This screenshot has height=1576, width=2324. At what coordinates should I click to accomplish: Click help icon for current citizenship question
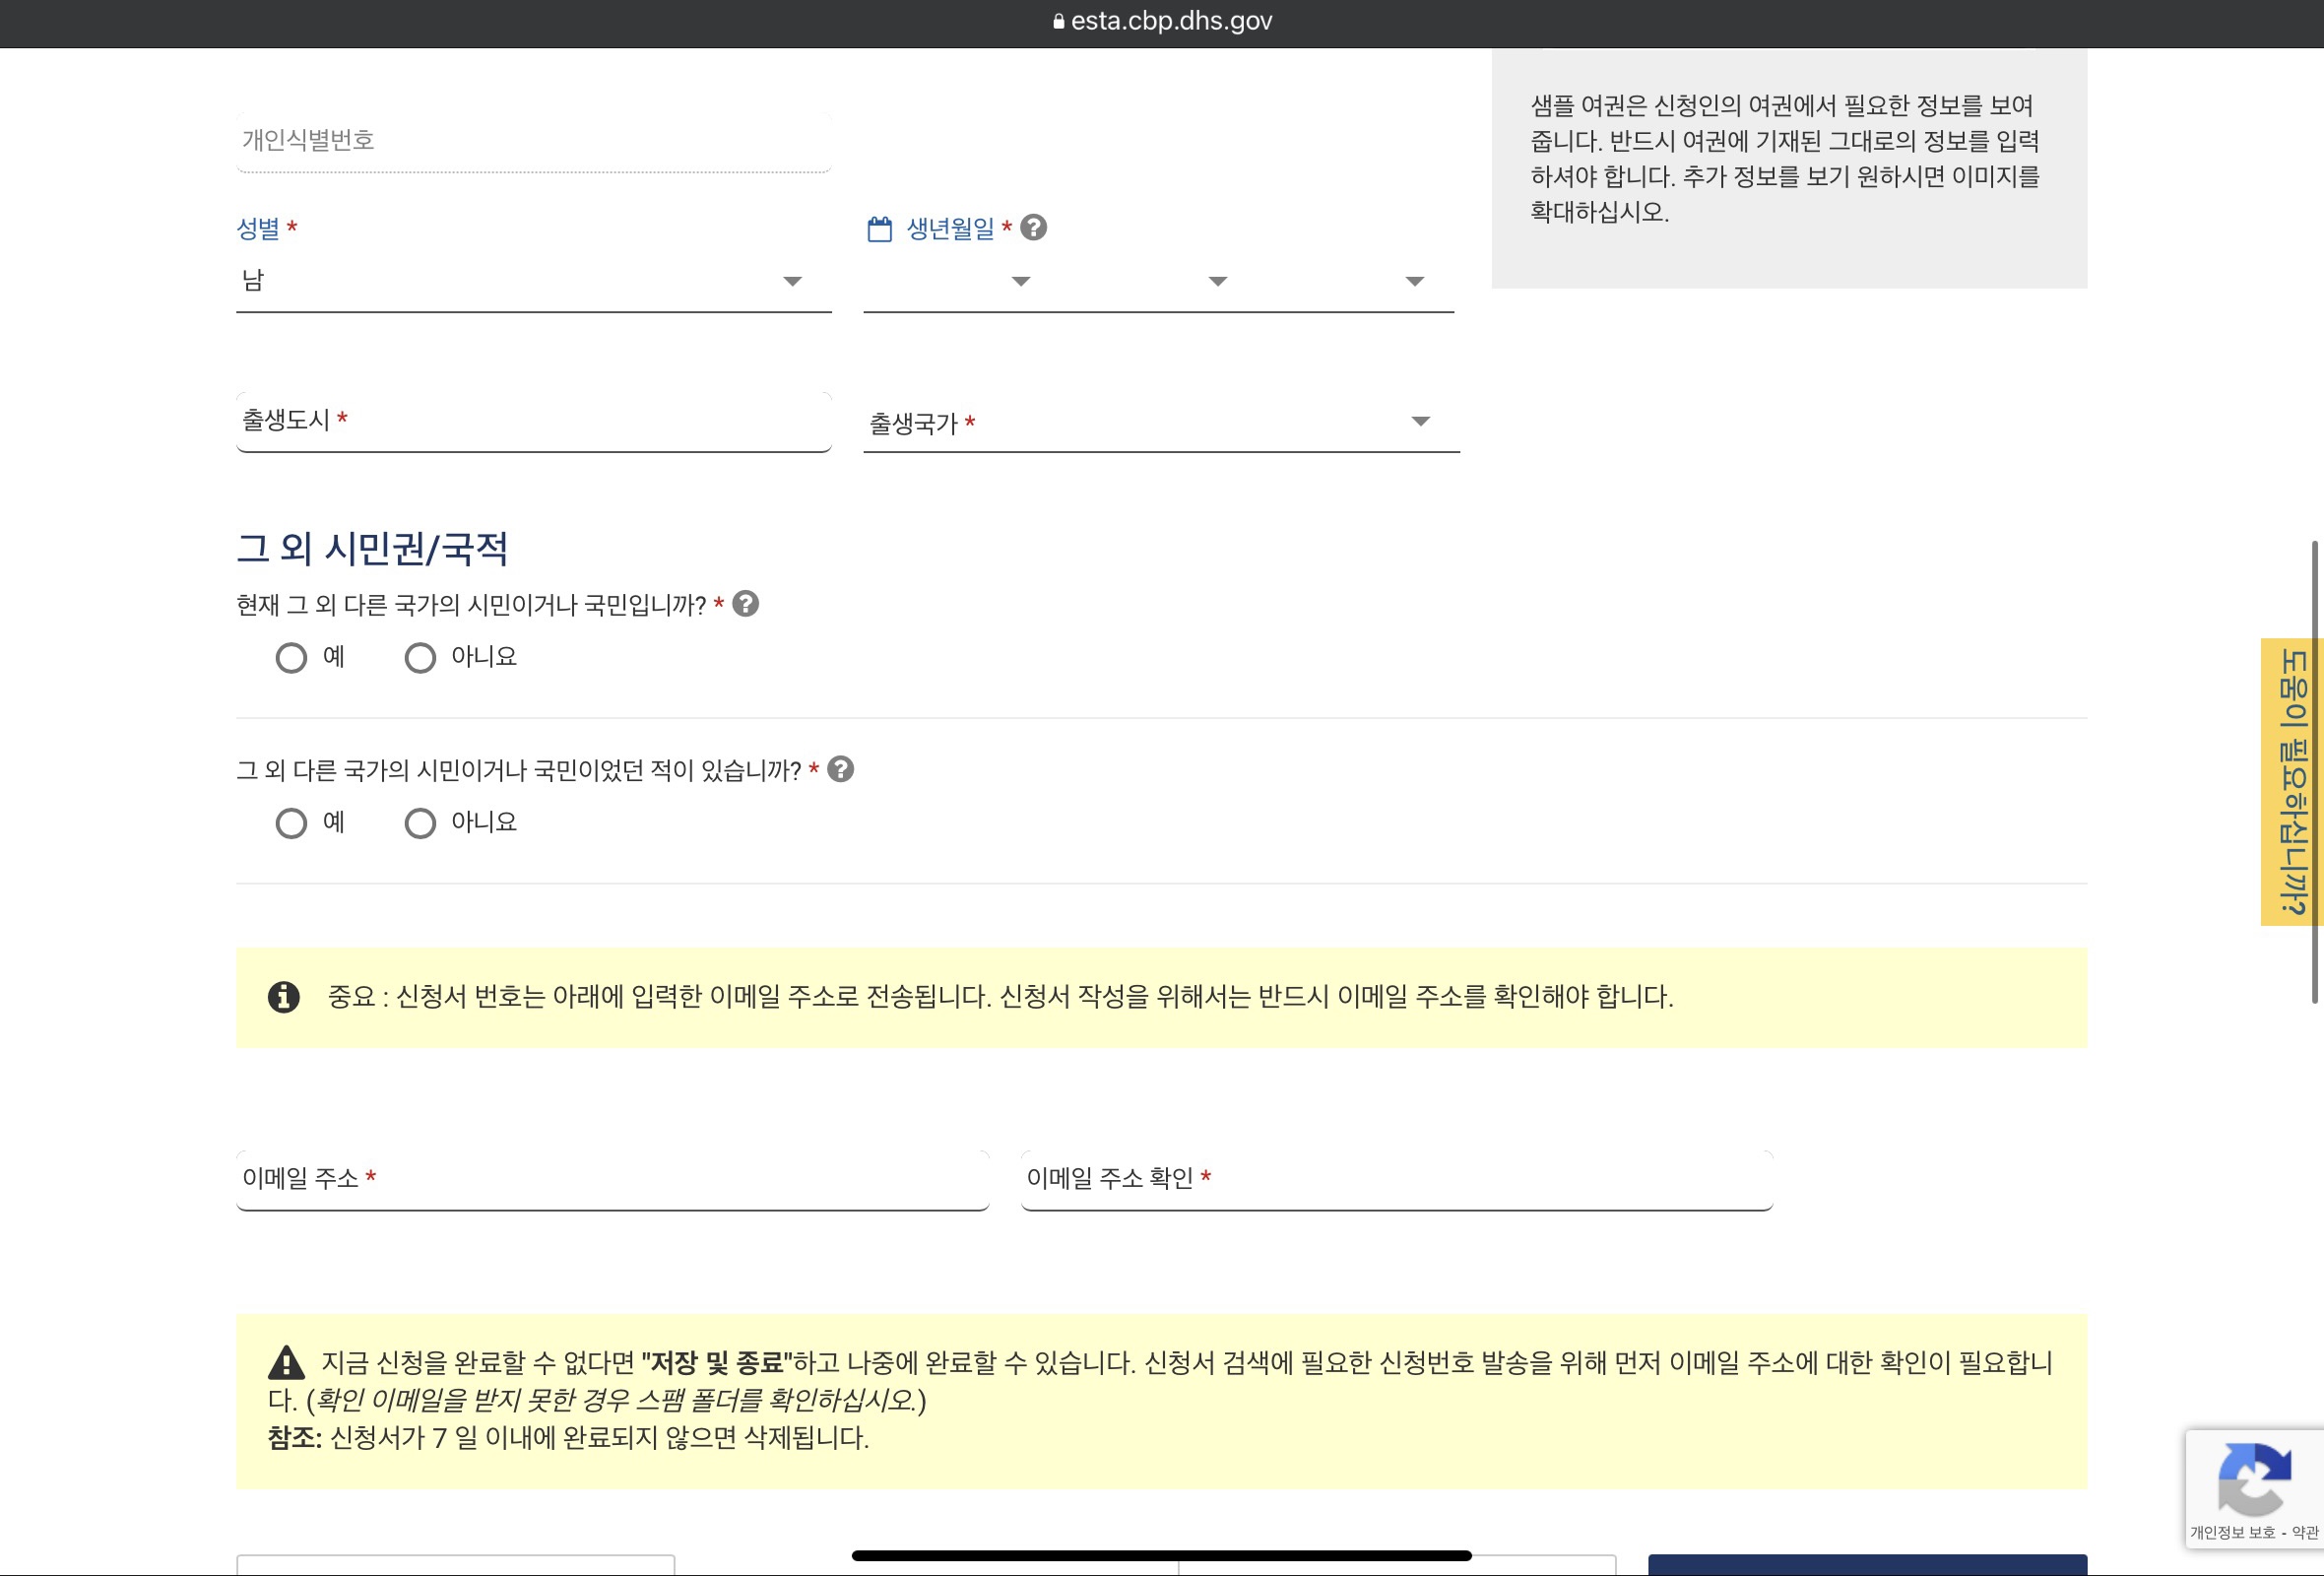[745, 604]
